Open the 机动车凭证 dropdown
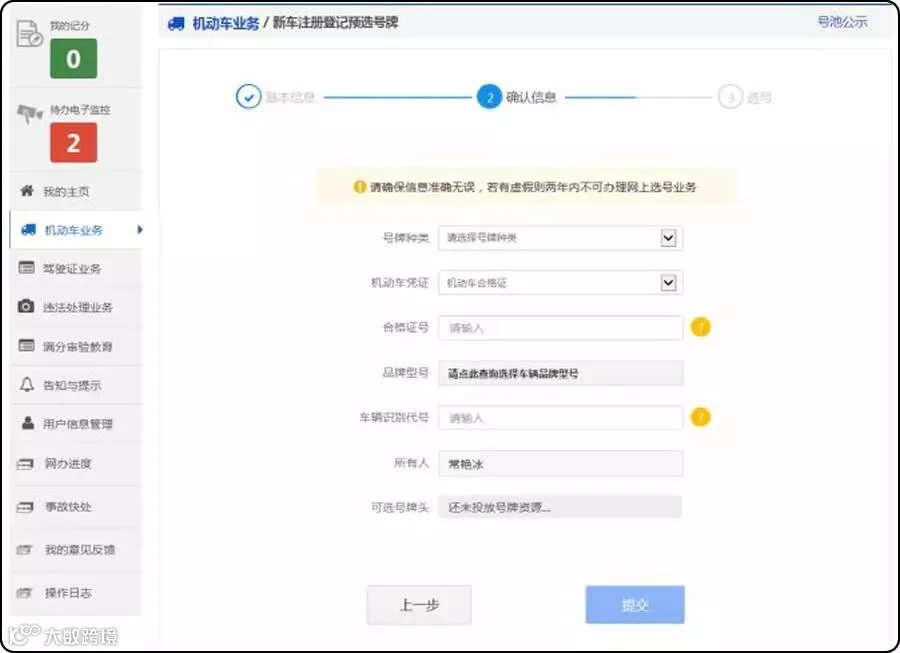Viewport: 900px width, 653px height. [560, 282]
